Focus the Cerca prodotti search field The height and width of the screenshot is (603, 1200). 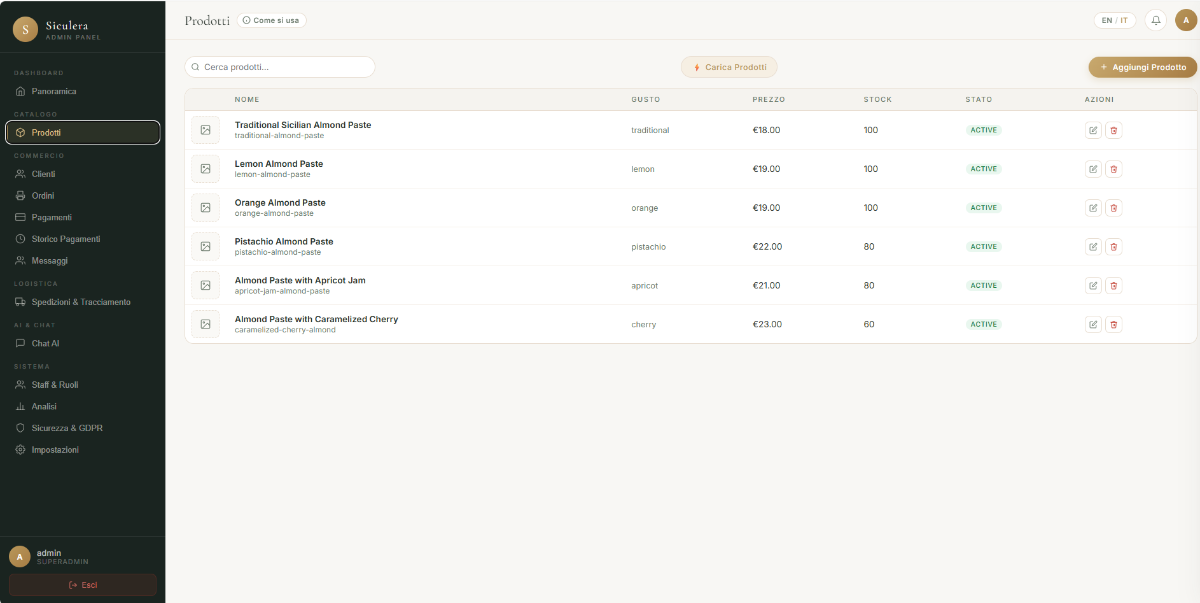(x=280, y=67)
